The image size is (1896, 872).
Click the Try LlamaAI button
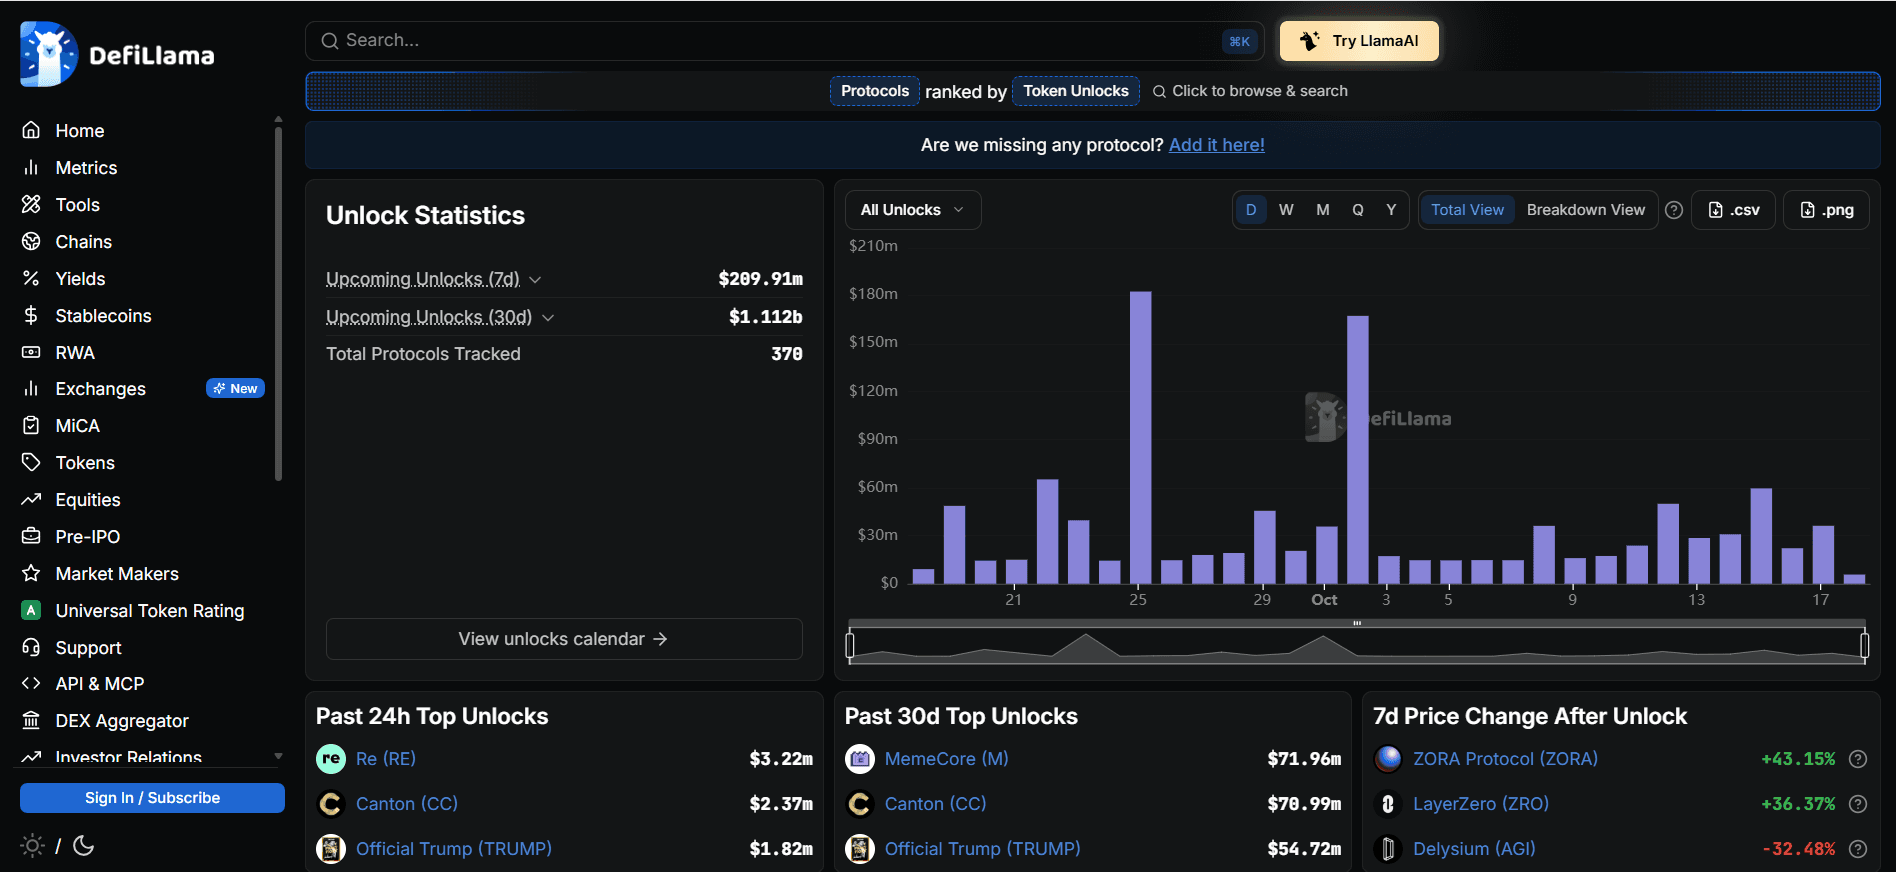click(x=1359, y=41)
